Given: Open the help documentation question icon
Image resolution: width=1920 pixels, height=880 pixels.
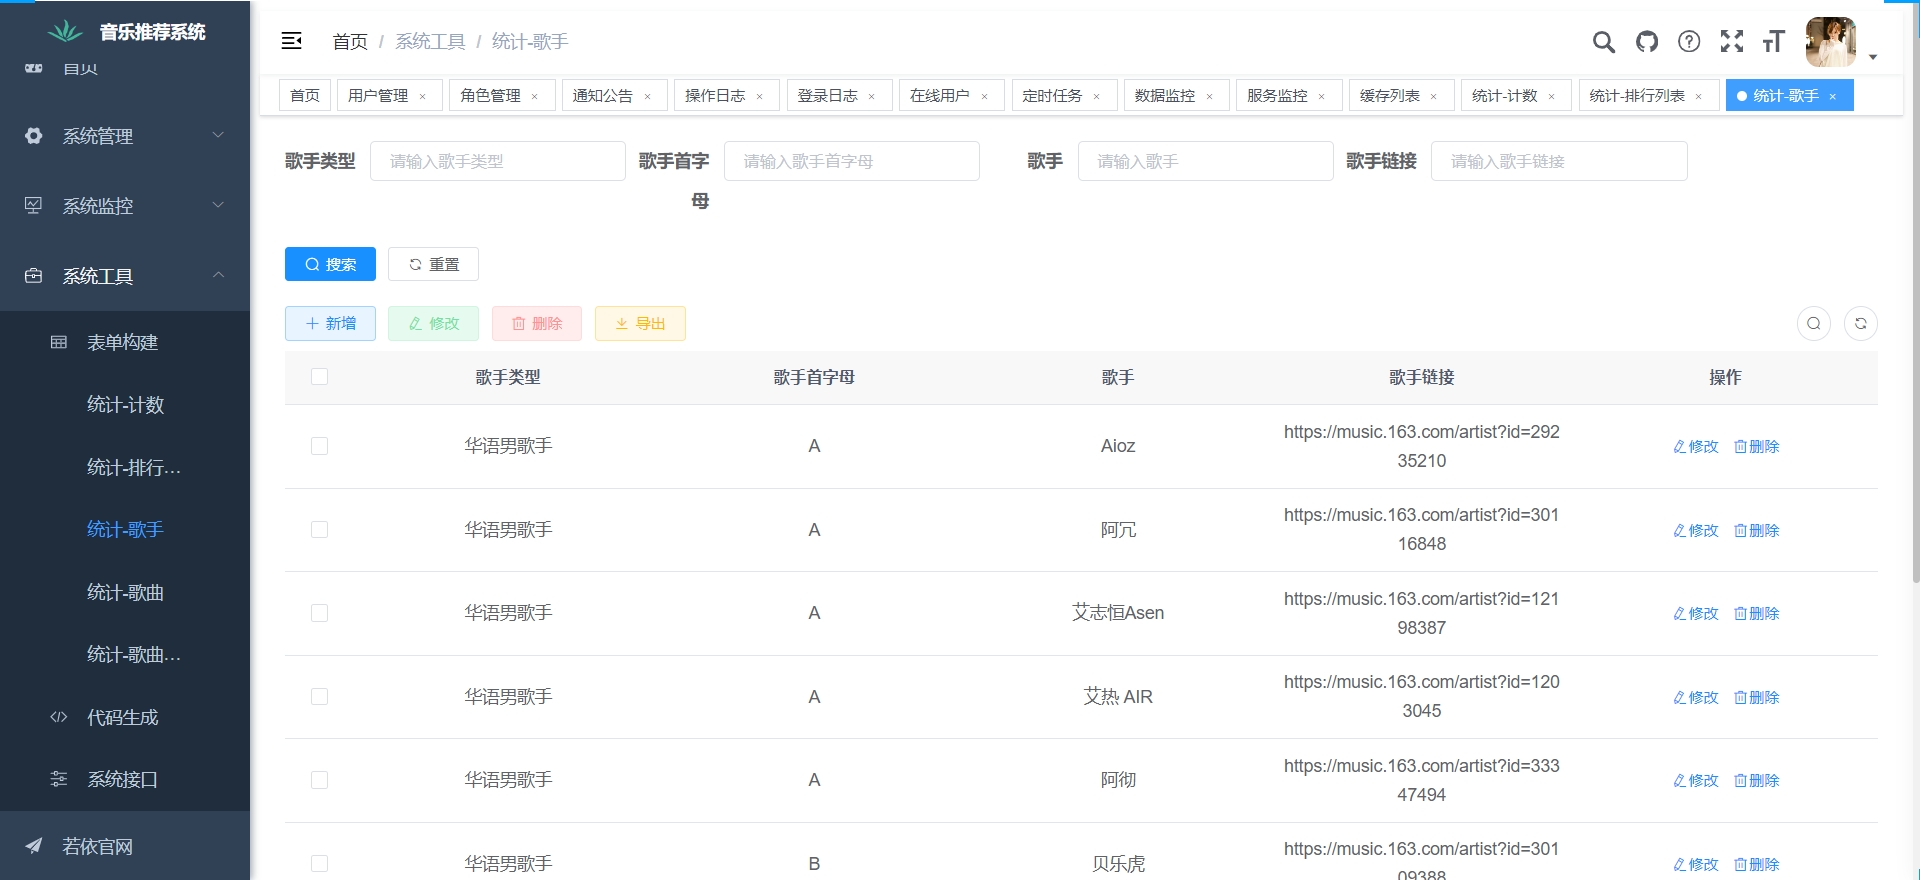Looking at the screenshot, I should [x=1688, y=42].
